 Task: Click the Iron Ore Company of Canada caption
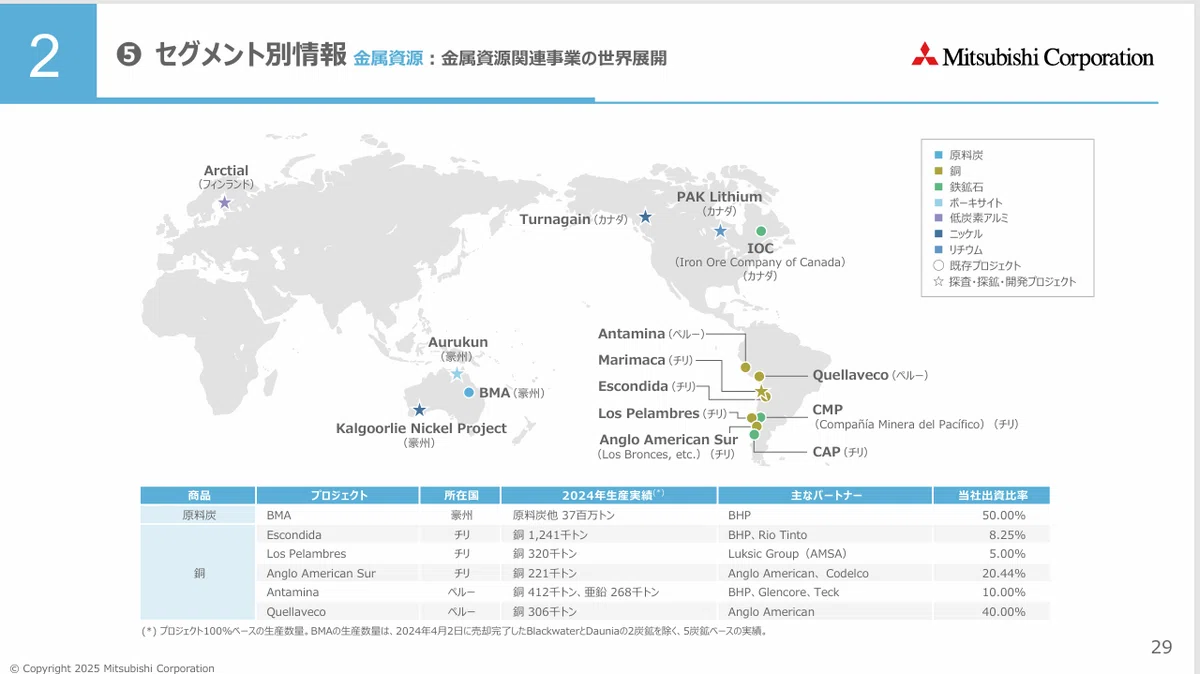tap(760, 262)
